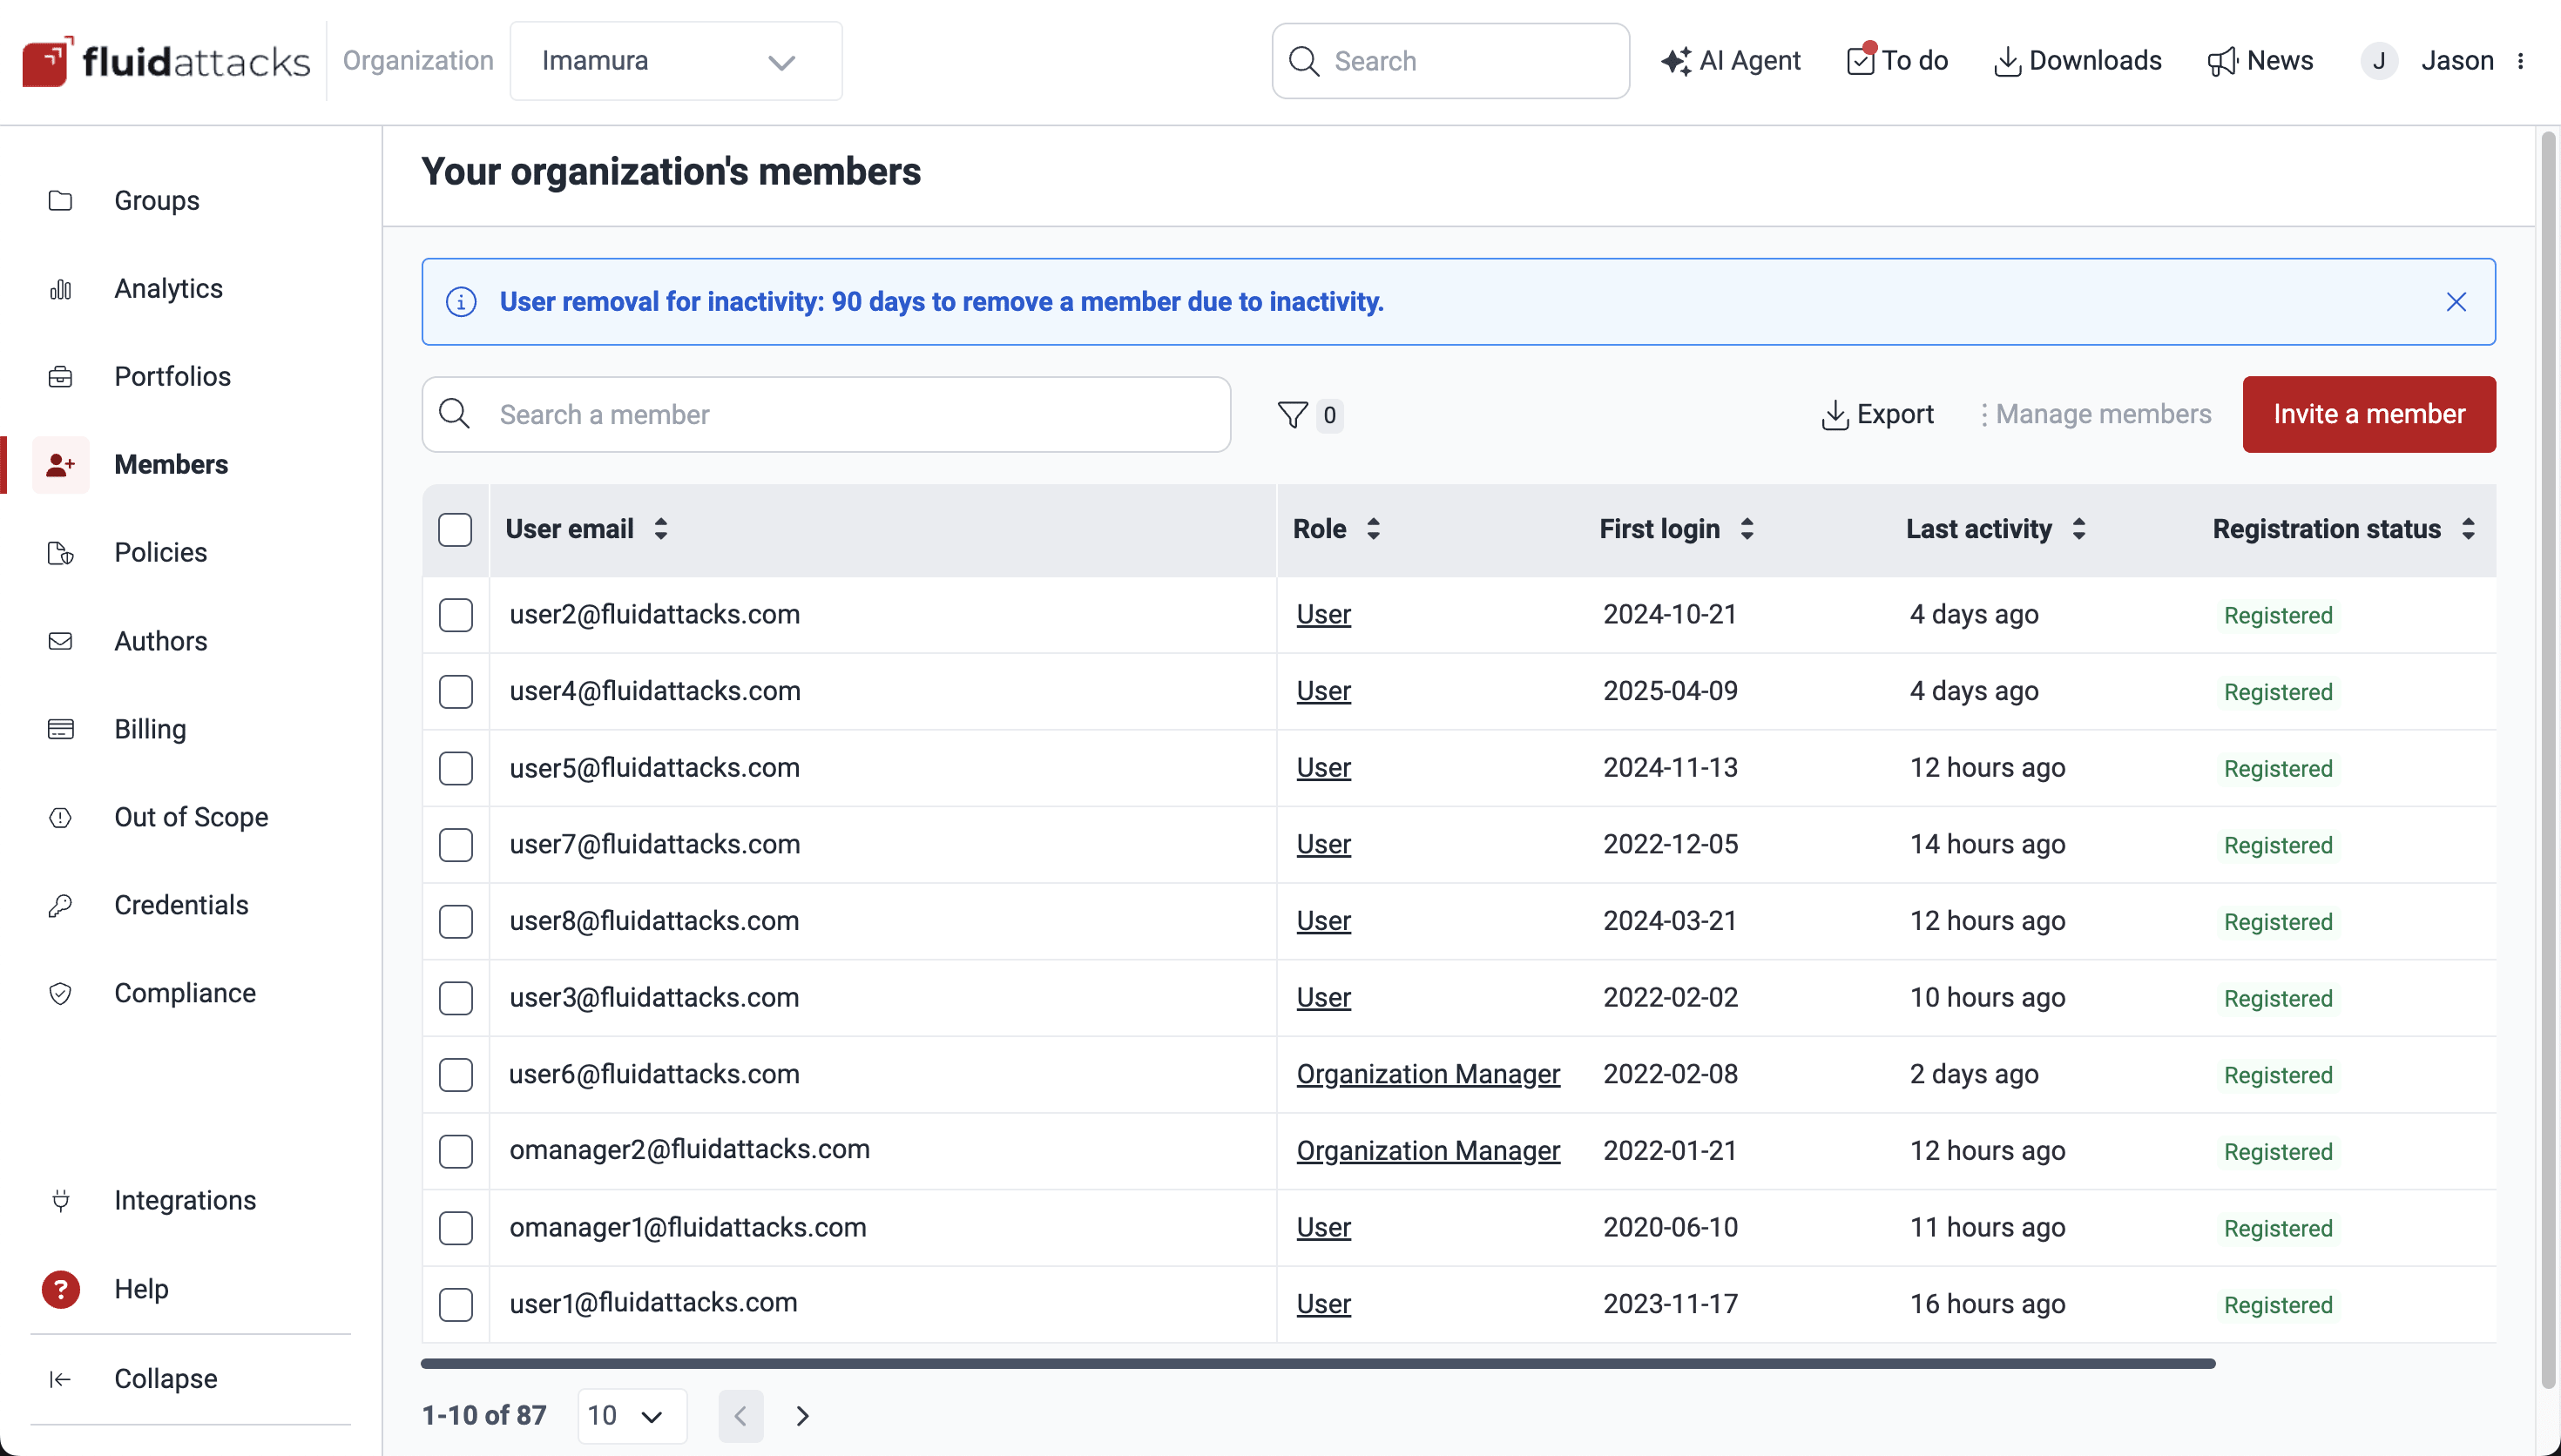Image resolution: width=2561 pixels, height=1456 pixels.
Task: Tick the checkbox beside omanager1@fluidattacks.com
Action: pyautogui.click(x=456, y=1228)
